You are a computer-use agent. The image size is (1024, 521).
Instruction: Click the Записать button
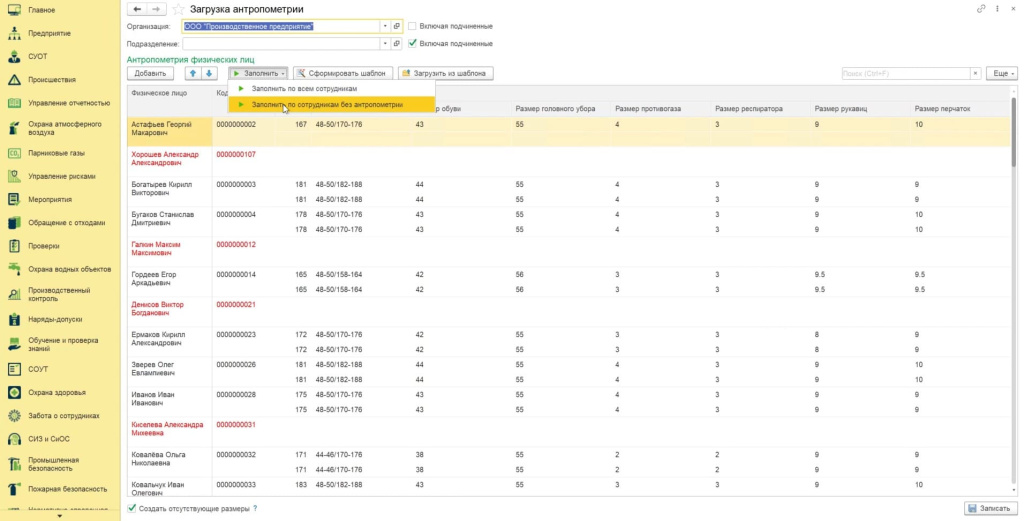coord(990,508)
